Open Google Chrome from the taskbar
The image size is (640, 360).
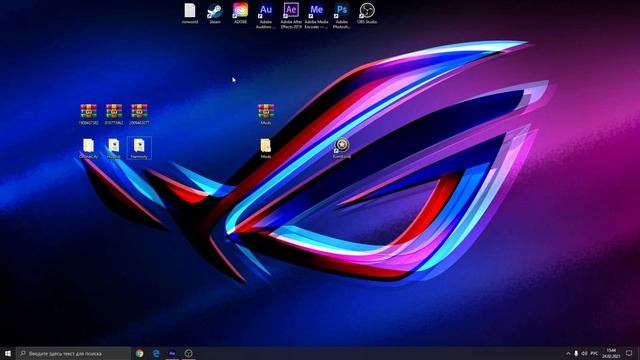tap(140, 353)
